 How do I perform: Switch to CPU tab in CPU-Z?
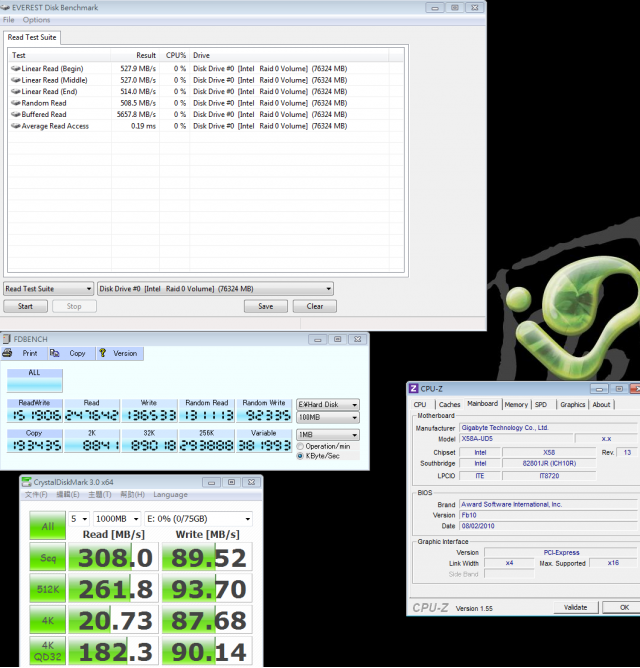click(420, 404)
